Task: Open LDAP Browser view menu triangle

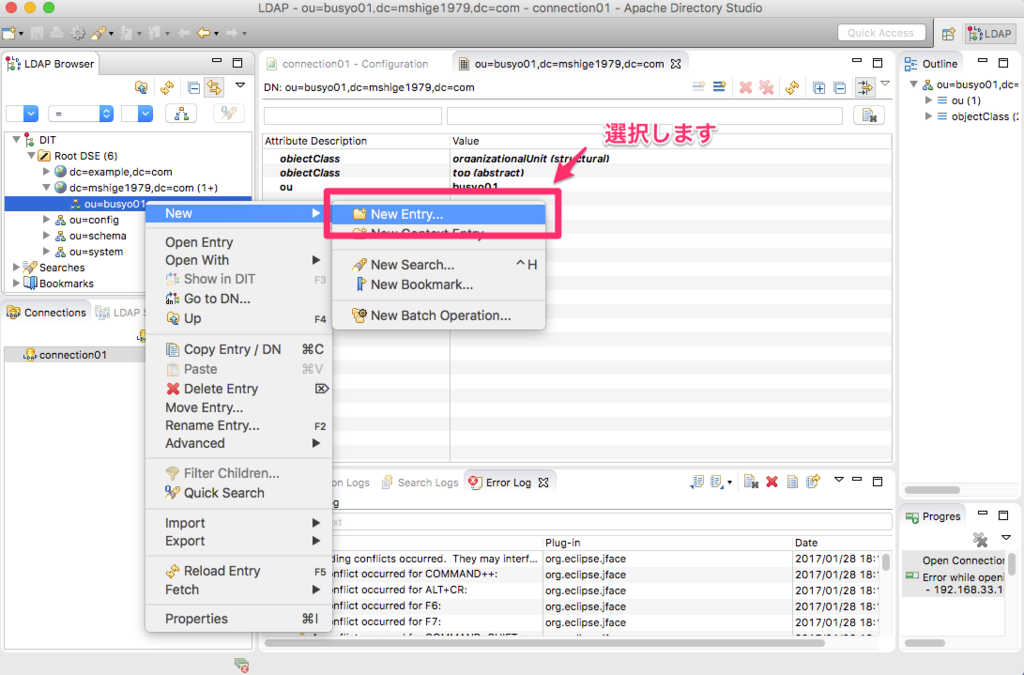Action: pyautogui.click(x=240, y=85)
